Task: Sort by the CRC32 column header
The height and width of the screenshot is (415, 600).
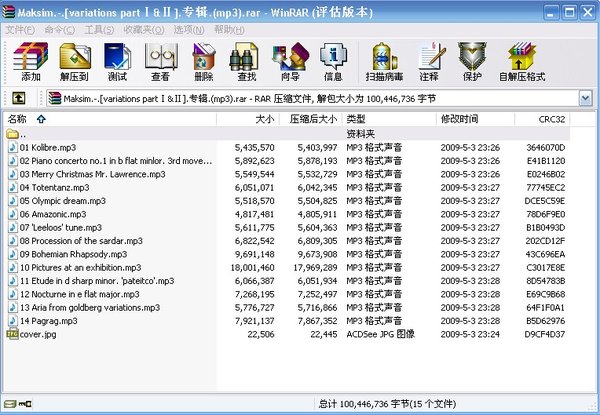Action: 542,119
